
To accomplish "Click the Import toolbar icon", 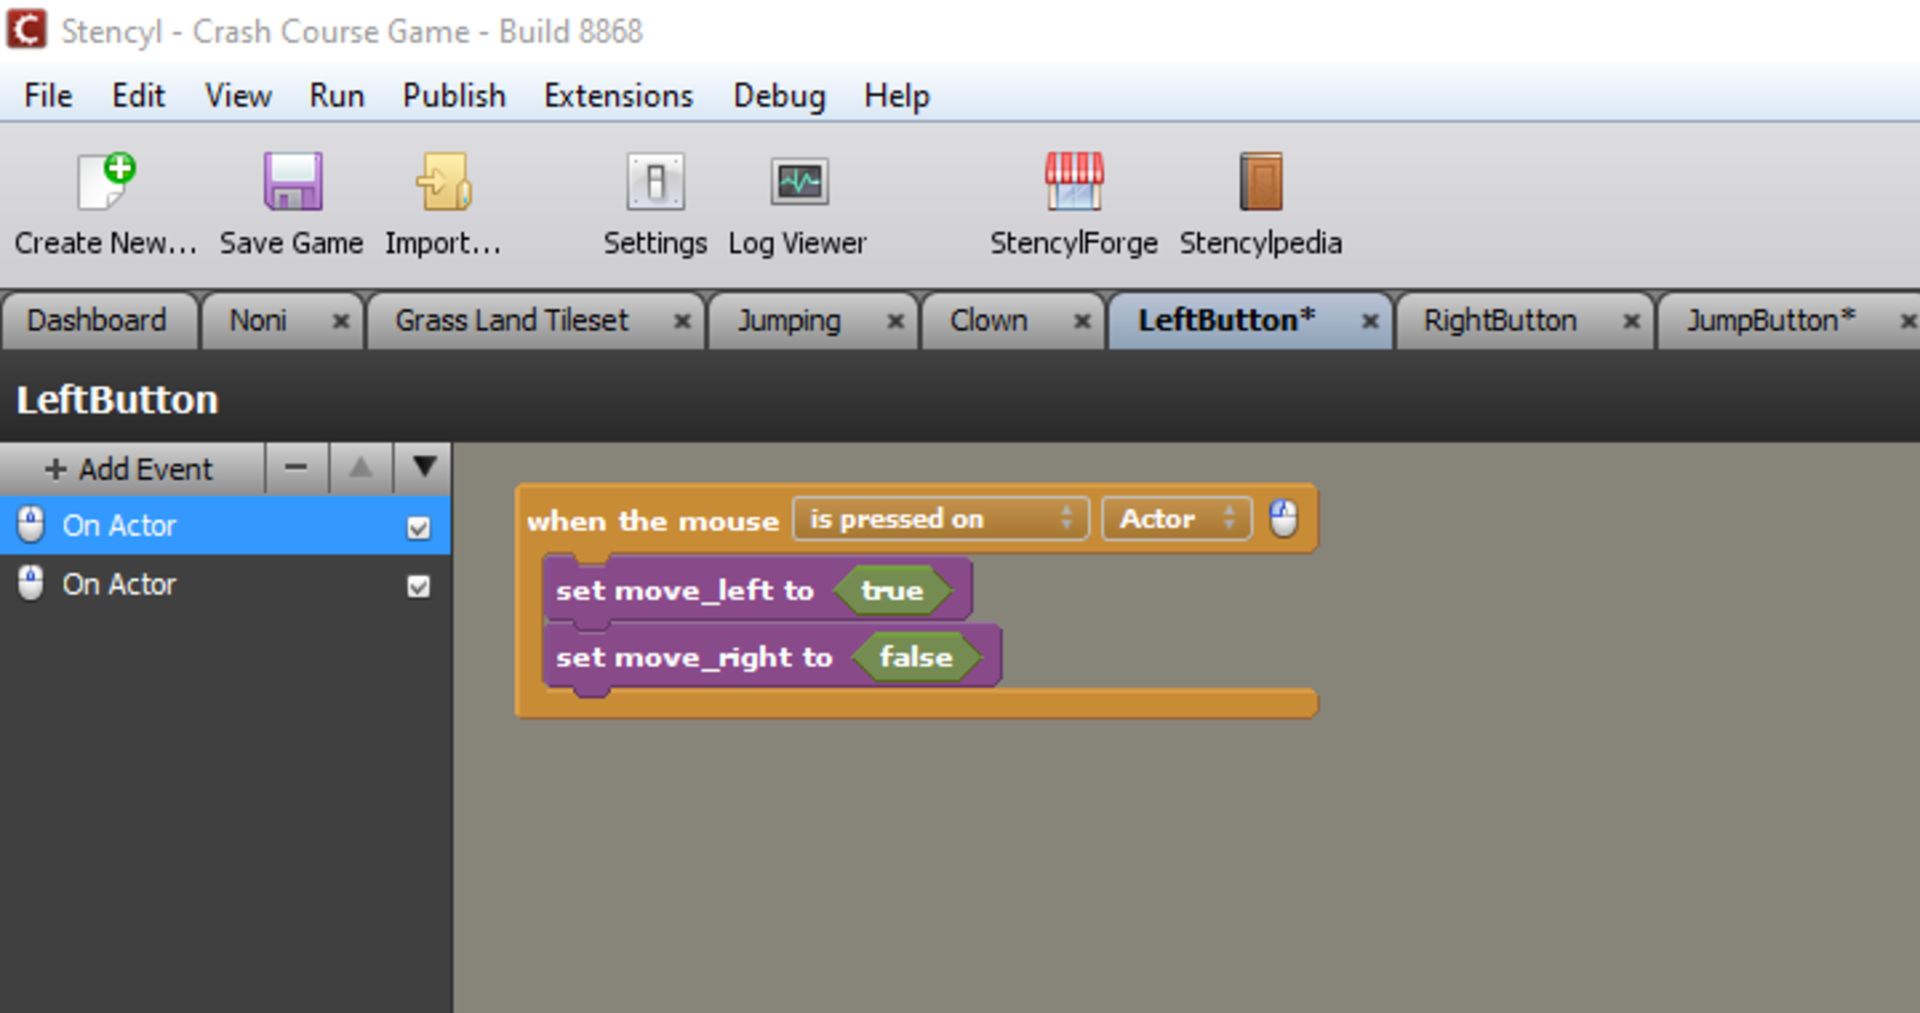I will pos(443,183).
